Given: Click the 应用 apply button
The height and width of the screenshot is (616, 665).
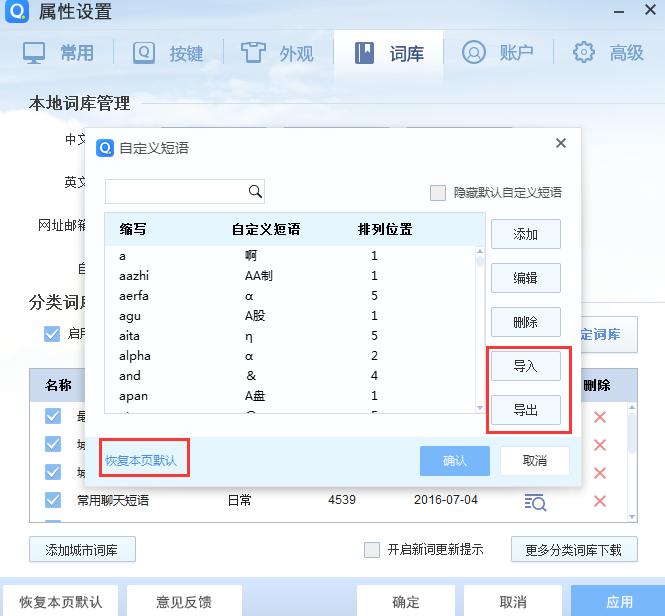Looking at the screenshot, I should (x=619, y=601).
